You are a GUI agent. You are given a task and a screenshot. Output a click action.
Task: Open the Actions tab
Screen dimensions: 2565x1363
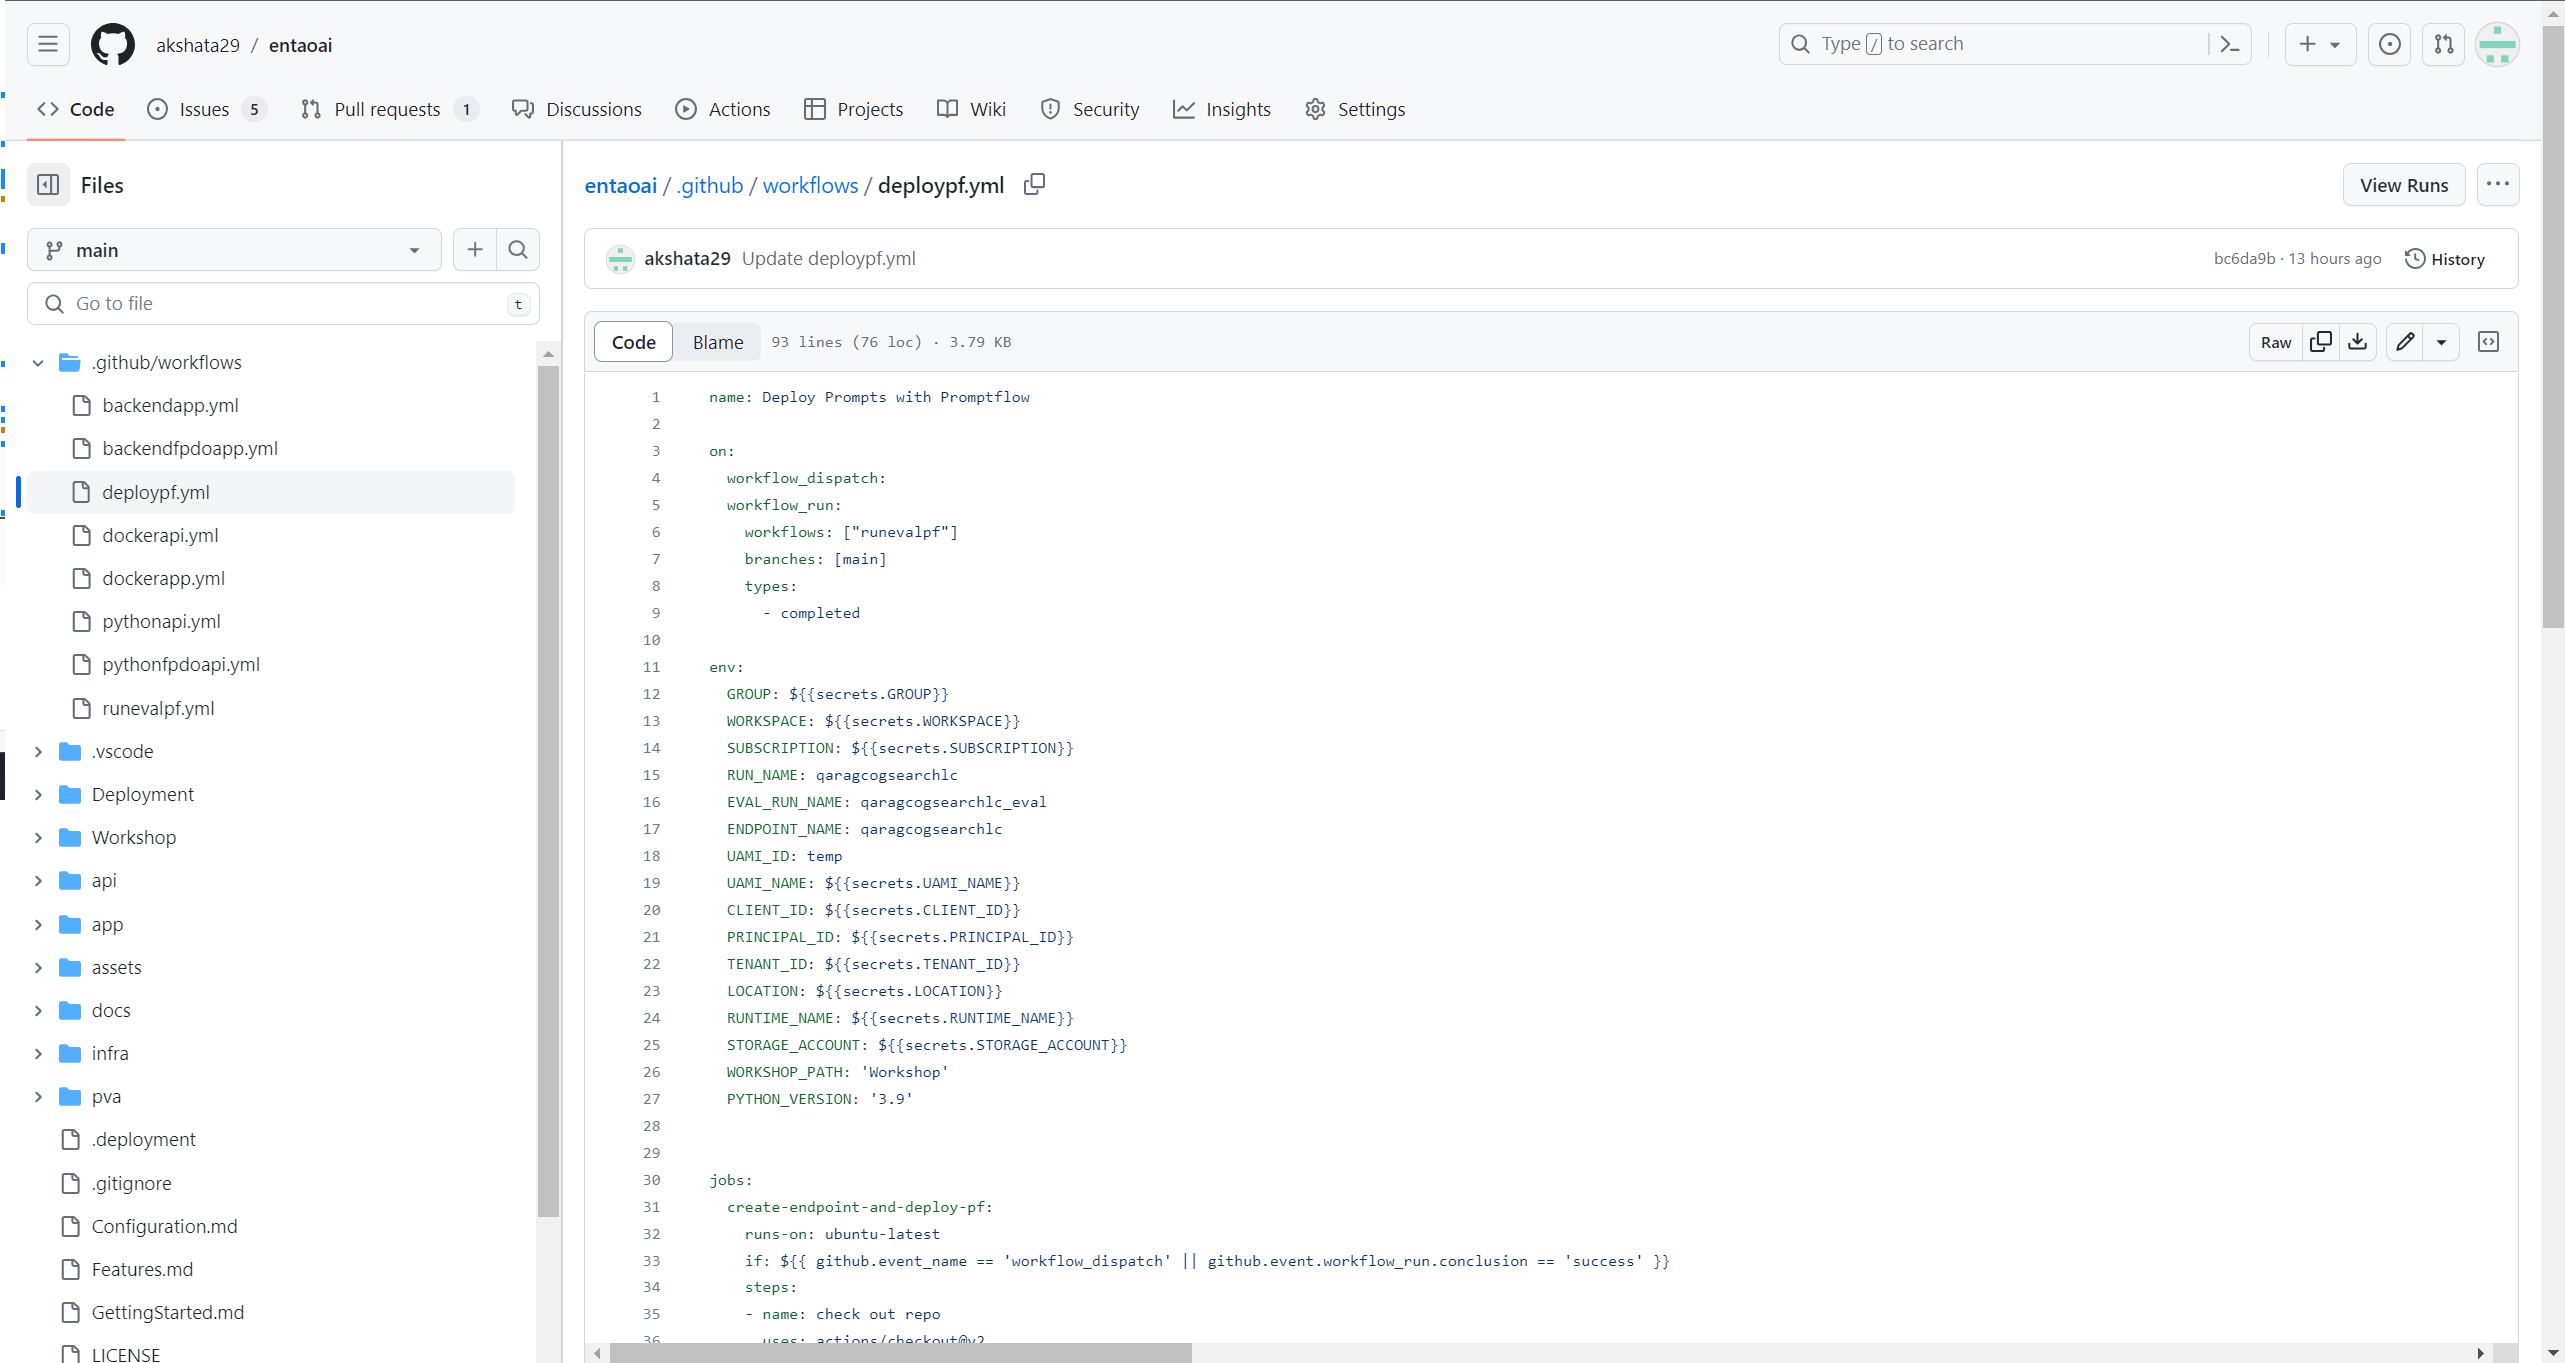tap(723, 109)
